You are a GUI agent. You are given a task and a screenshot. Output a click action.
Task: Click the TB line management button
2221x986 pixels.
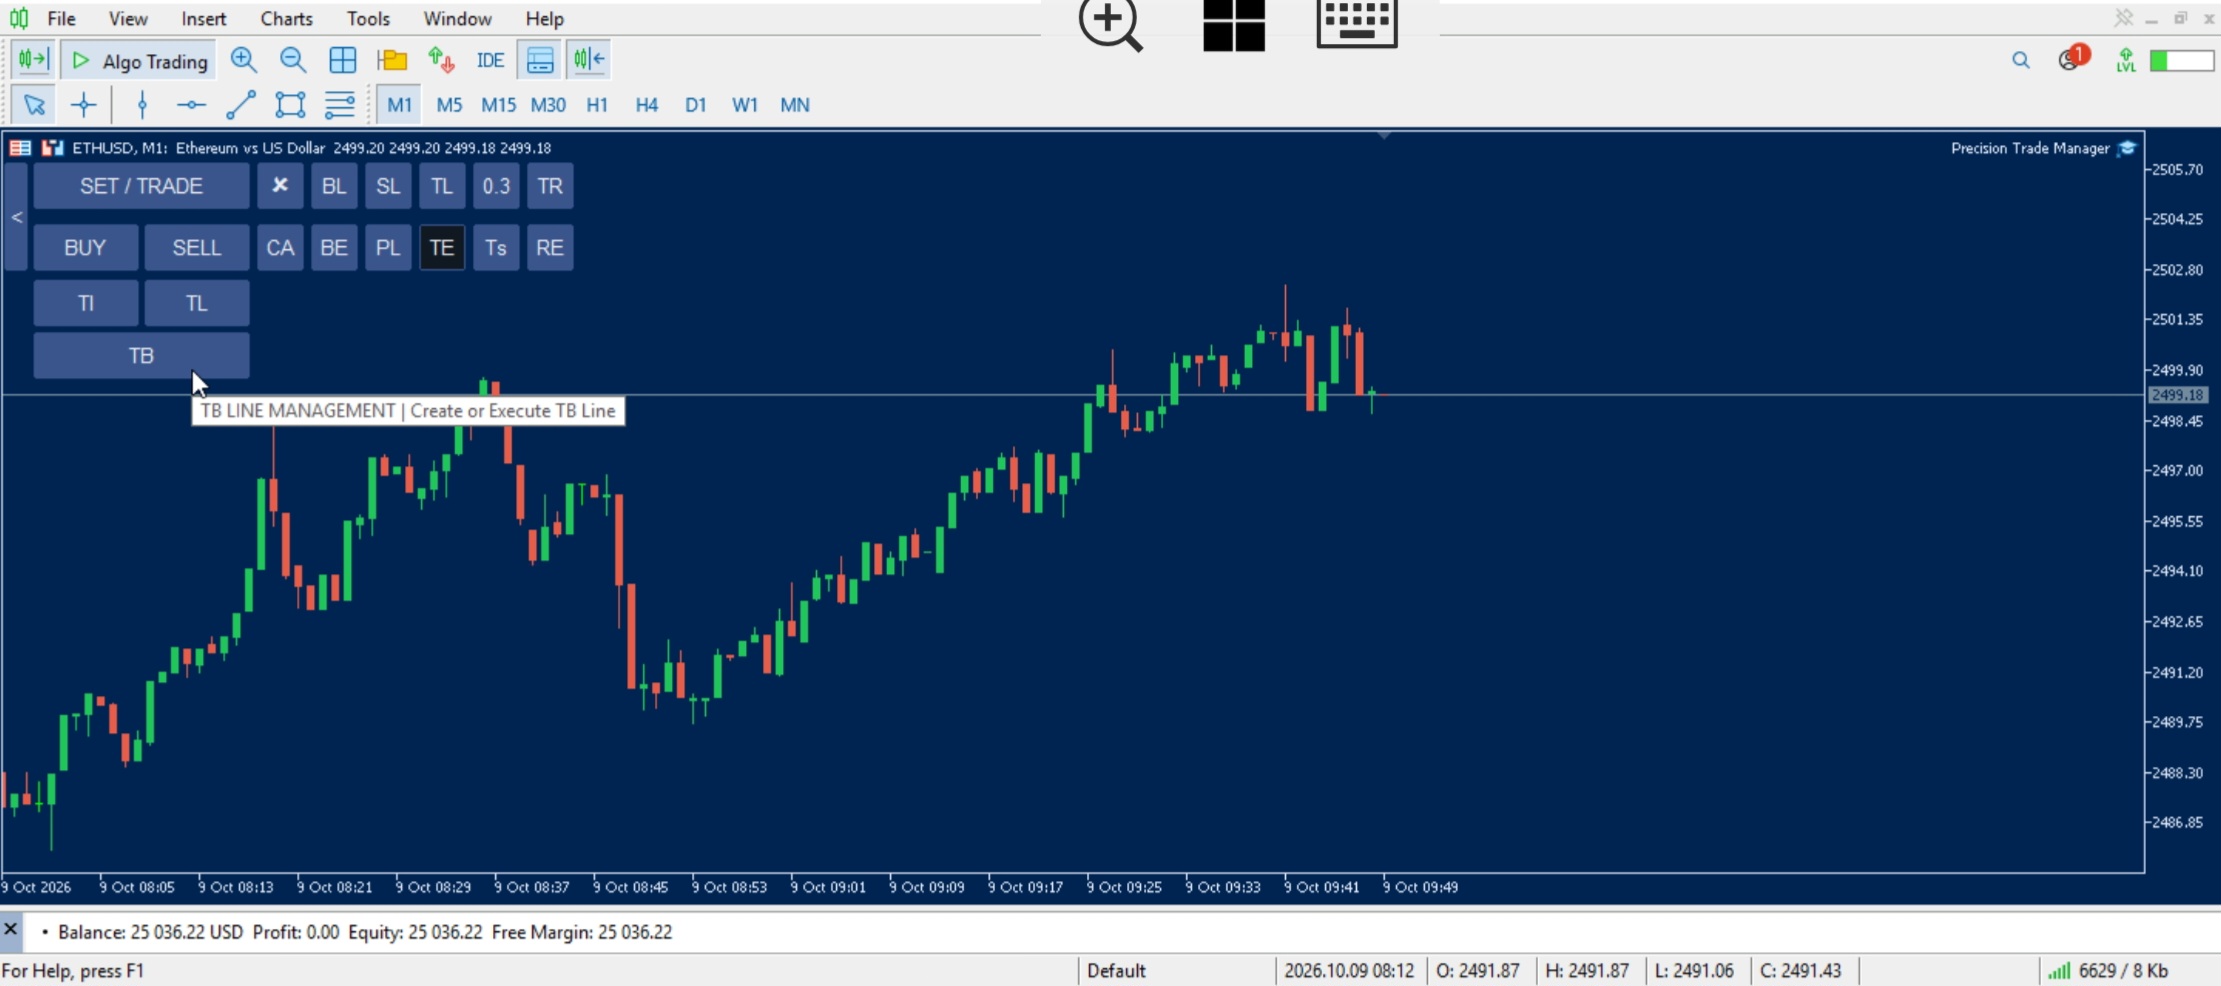(141, 355)
